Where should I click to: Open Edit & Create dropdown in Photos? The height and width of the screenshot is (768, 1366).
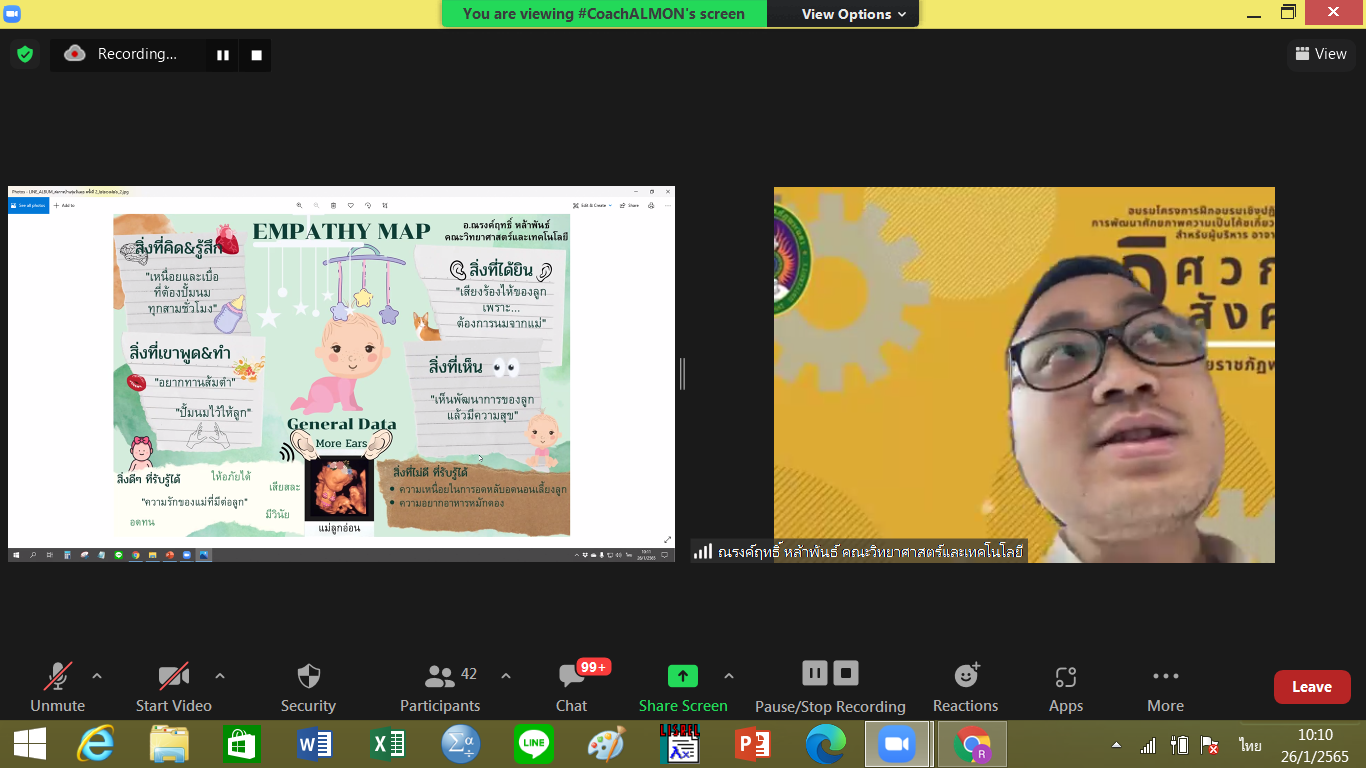click(x=591, y=205)
